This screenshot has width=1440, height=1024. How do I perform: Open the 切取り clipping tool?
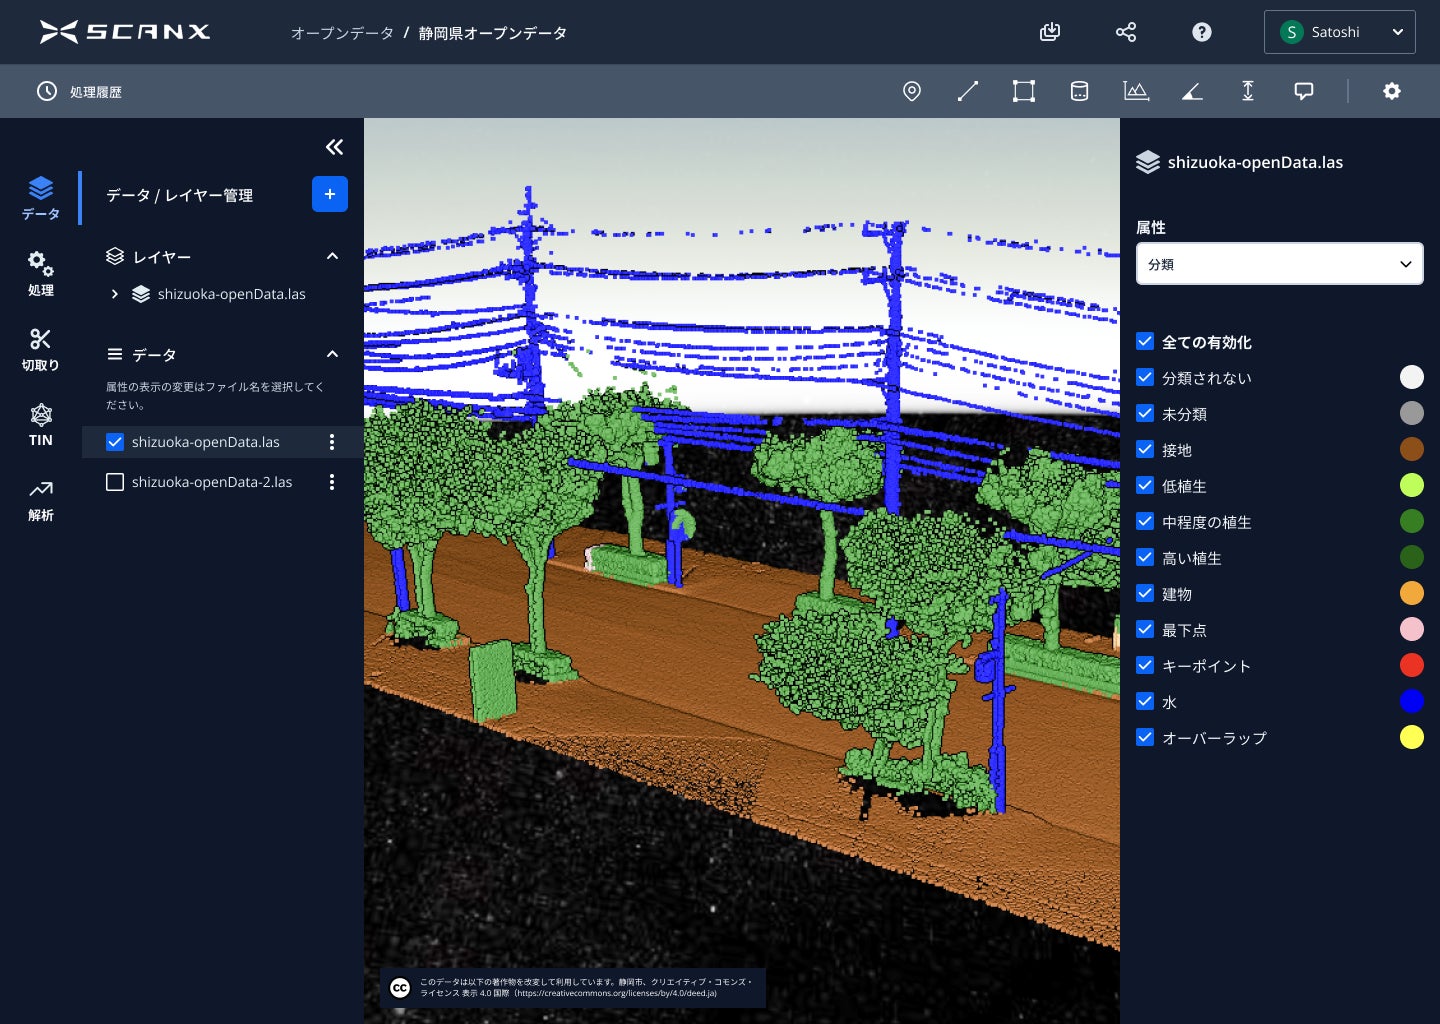pos(41,348)
